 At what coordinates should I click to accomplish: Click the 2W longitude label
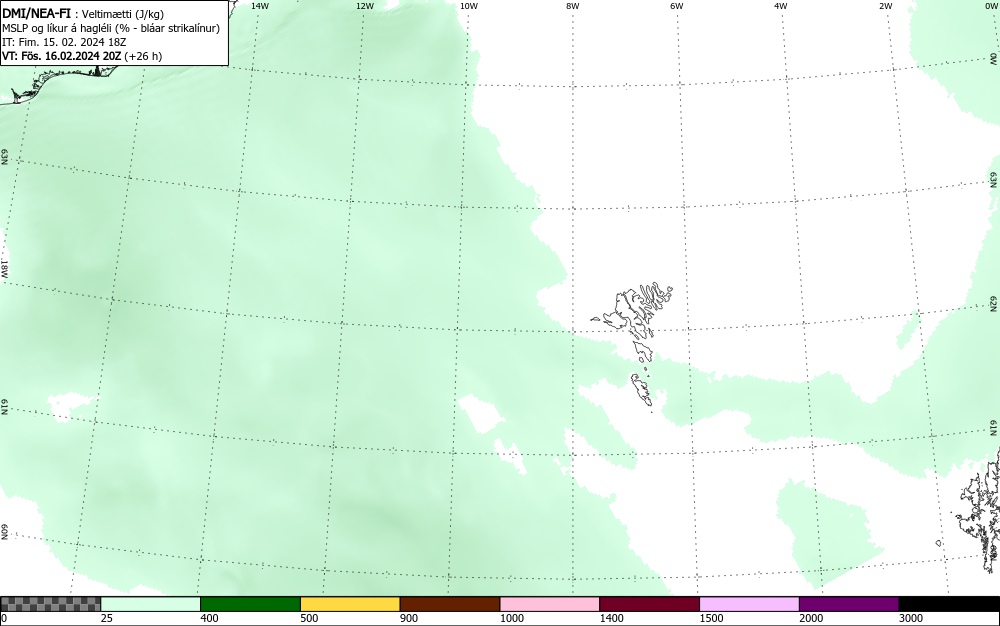[x=885, y=6]
